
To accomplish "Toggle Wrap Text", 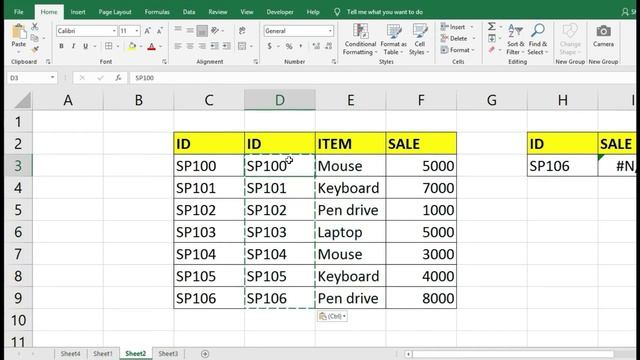I will coord(242,31).
